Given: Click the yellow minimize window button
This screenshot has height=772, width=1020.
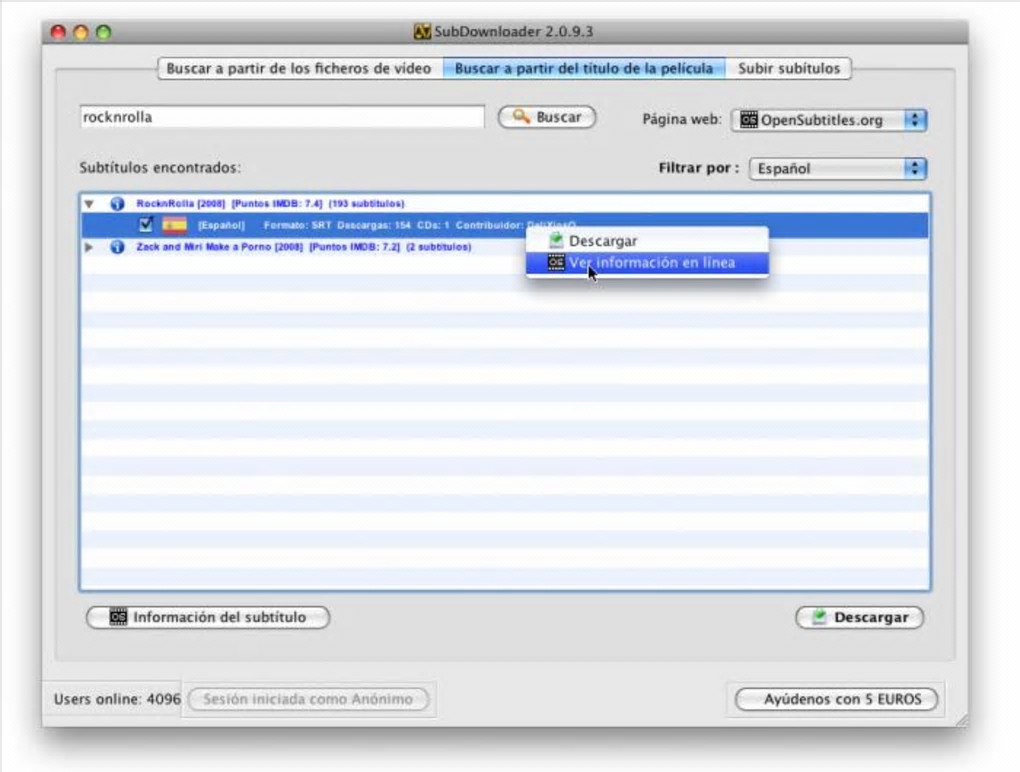Looking at the screenshot, I should (x=81, y=32).
